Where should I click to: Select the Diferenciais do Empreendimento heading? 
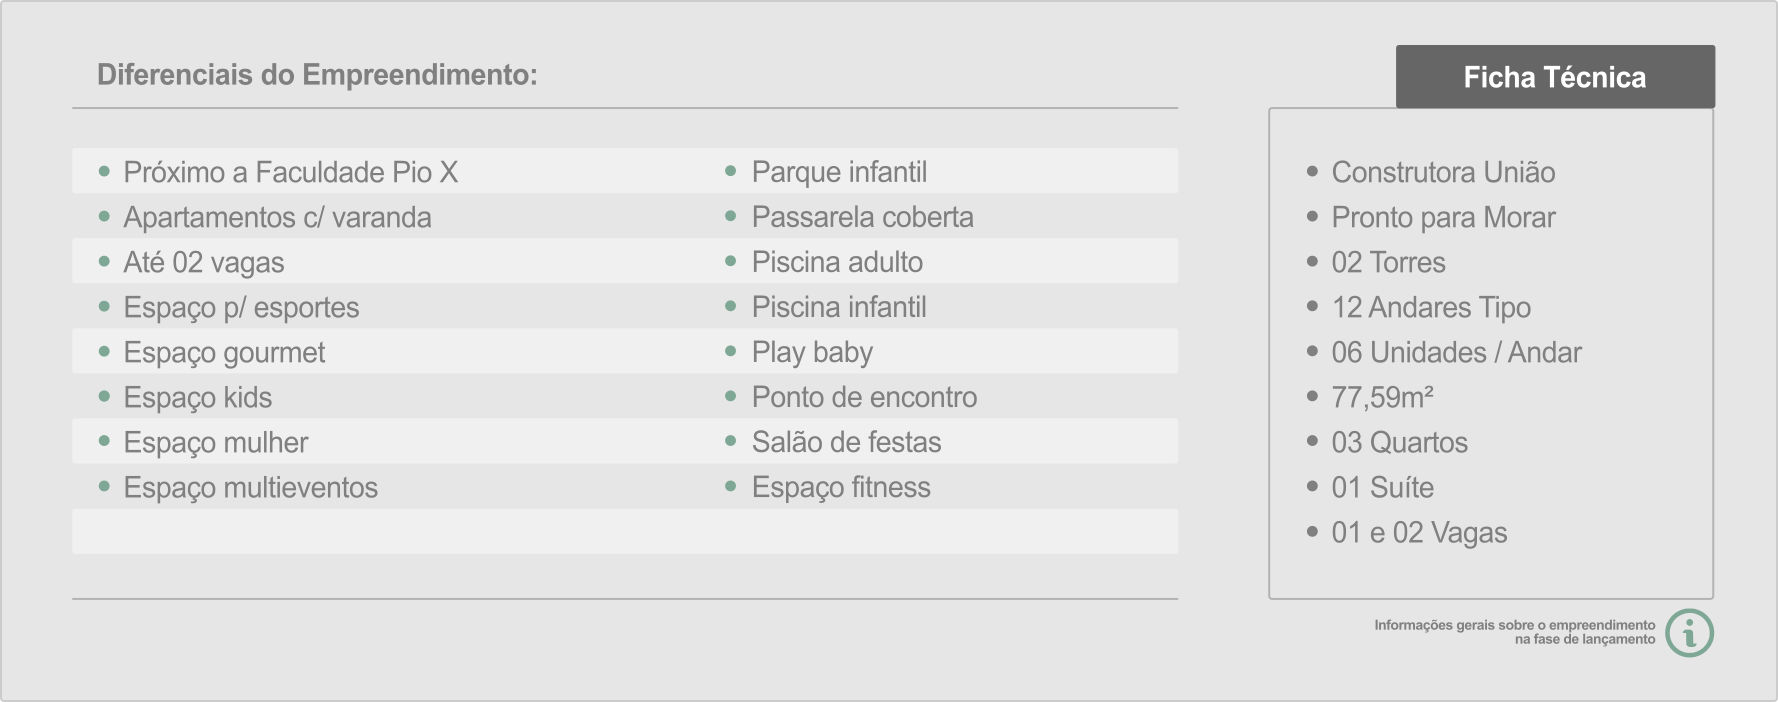[x=317, y=75]
